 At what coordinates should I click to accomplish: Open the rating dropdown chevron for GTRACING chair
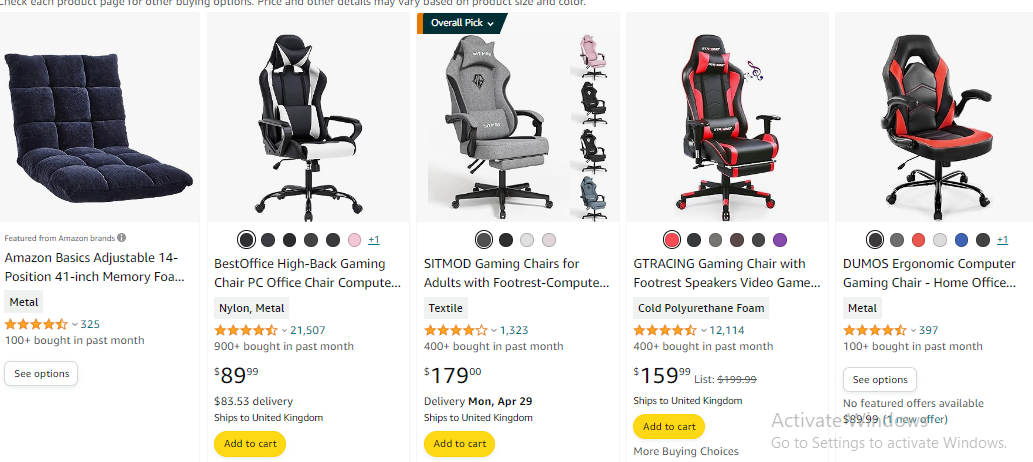tap(703, 330)
